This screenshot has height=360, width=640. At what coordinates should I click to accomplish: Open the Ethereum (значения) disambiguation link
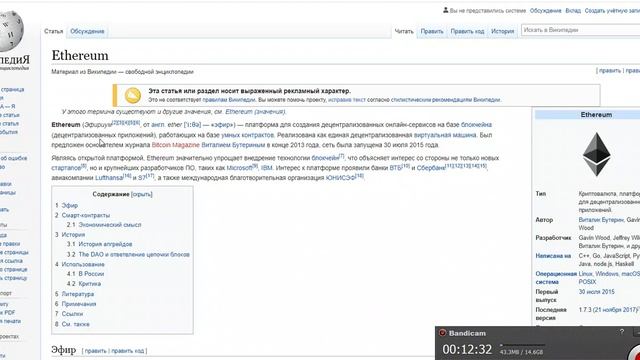(256, 111)
